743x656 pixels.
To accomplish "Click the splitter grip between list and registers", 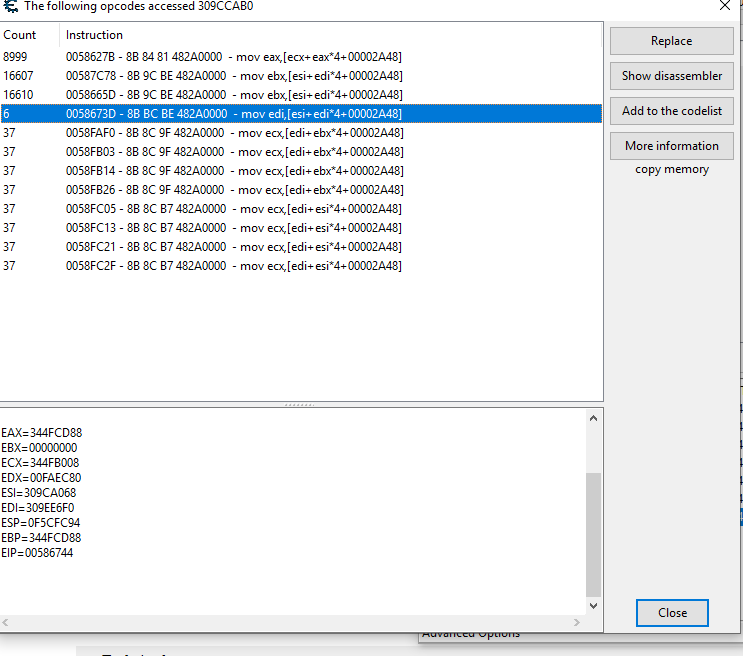I will 299,405.
